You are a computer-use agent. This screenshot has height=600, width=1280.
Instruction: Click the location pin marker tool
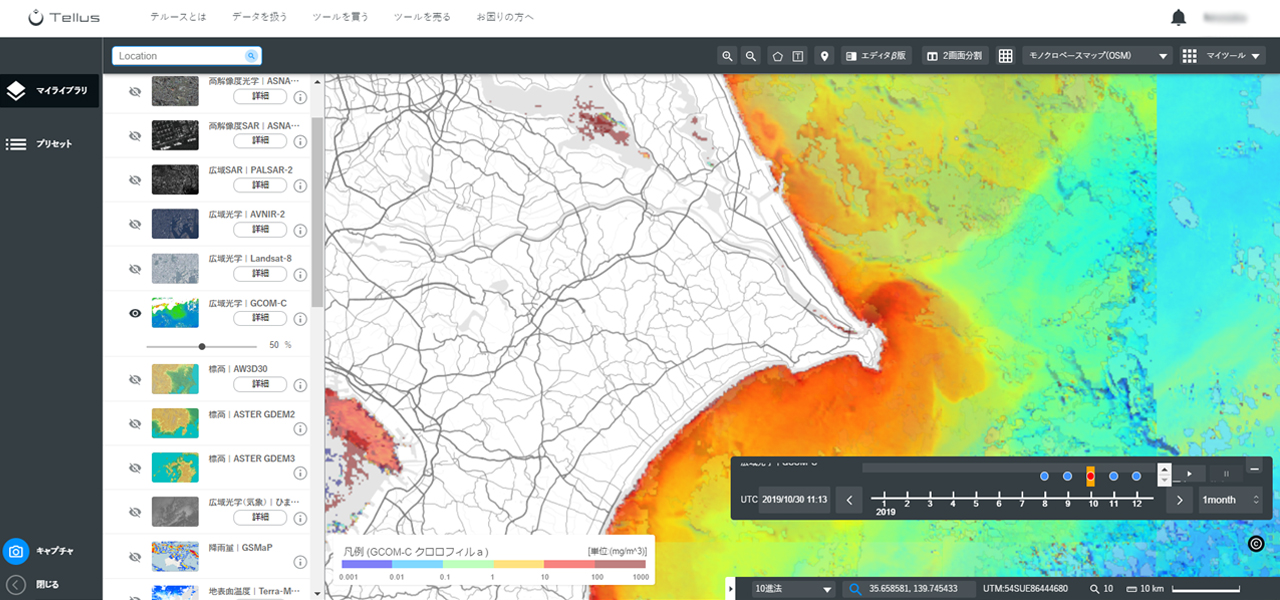825,56
